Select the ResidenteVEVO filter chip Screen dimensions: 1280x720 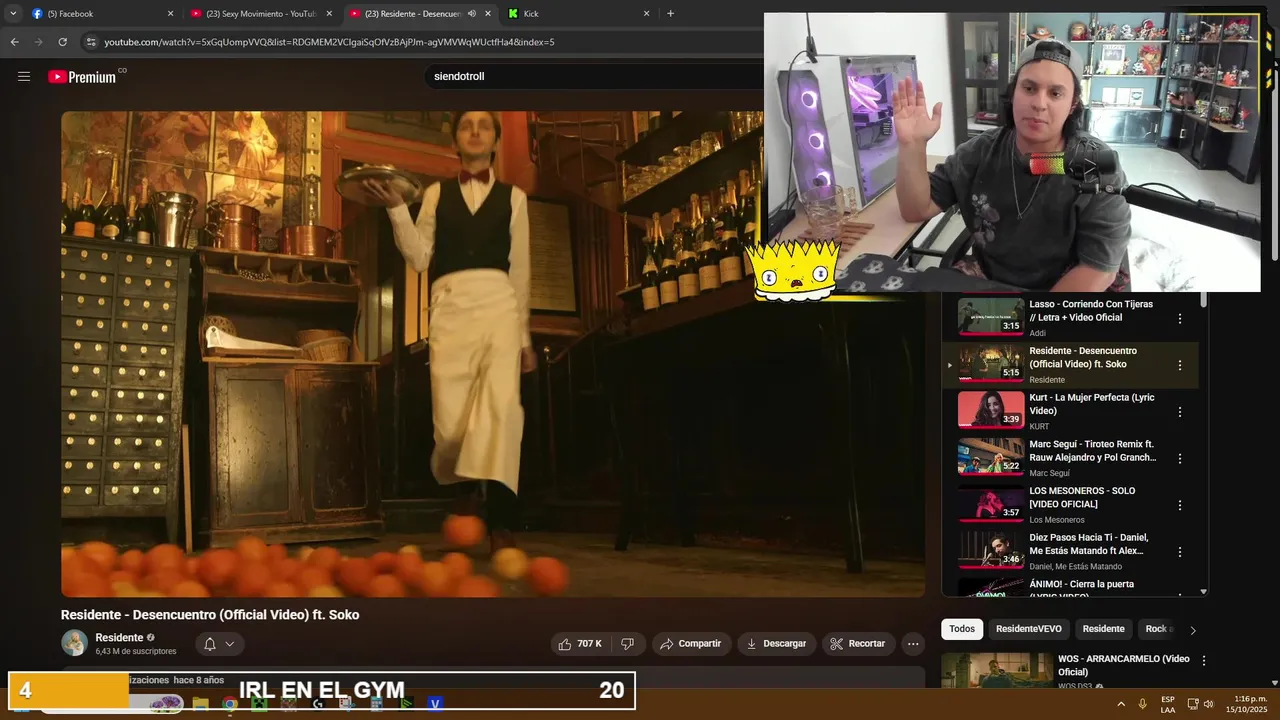pos(1028,629)
